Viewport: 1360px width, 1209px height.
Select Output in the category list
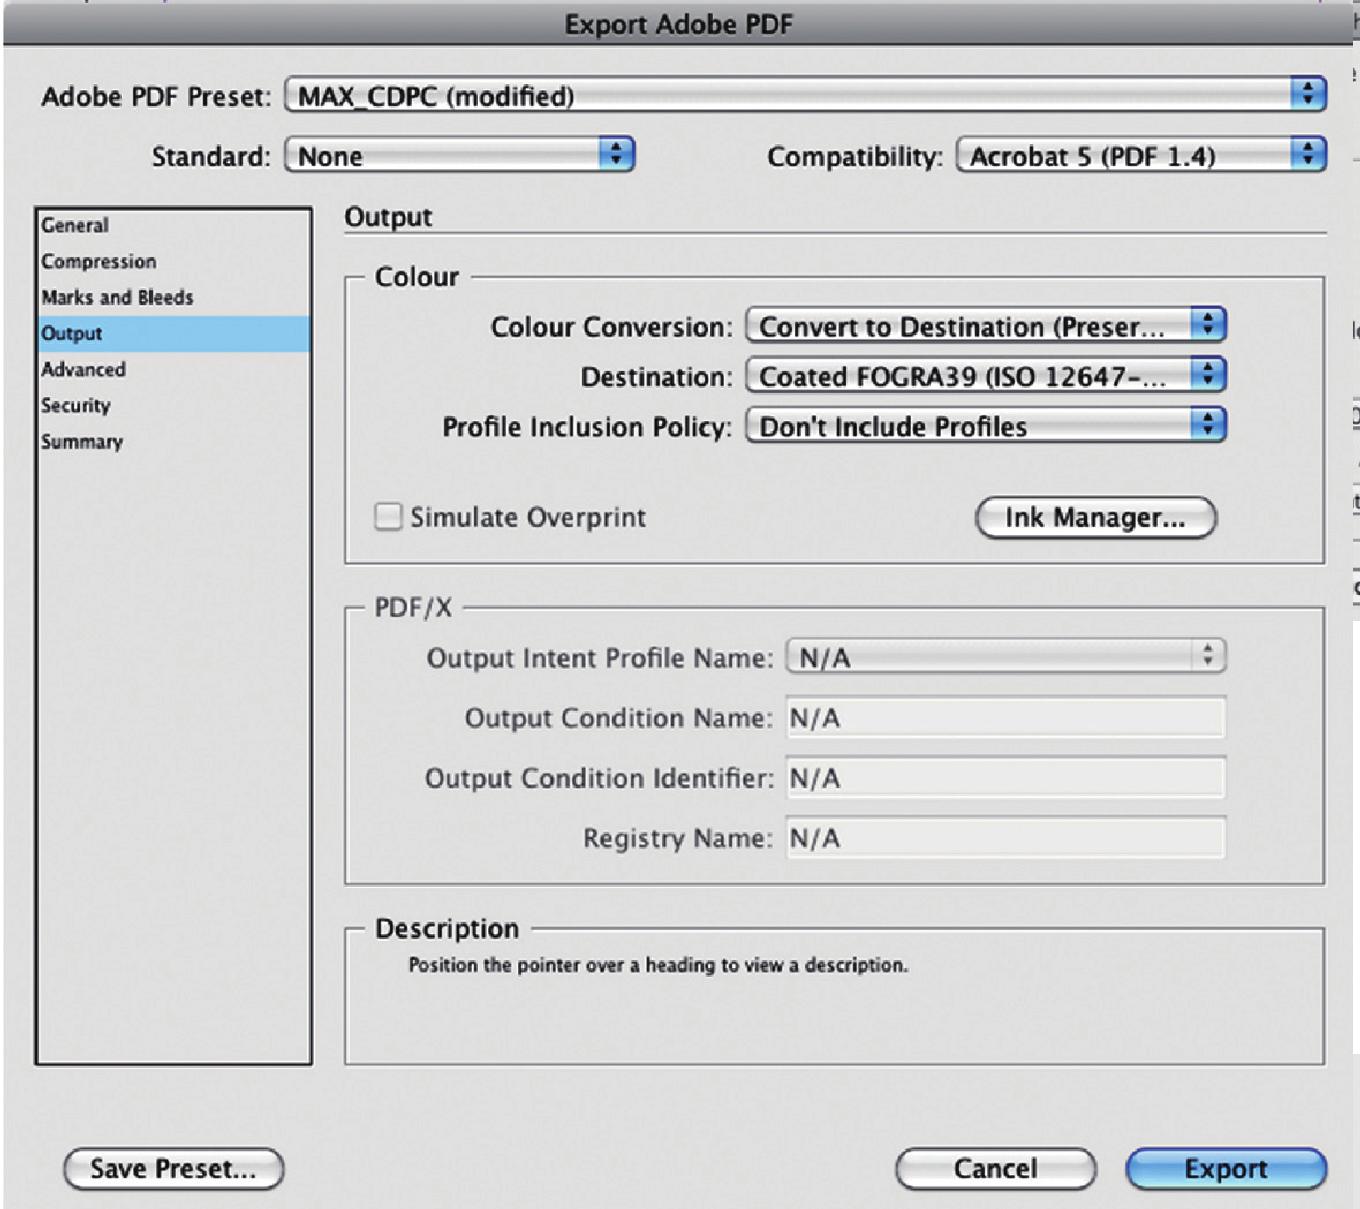(173, 333)
